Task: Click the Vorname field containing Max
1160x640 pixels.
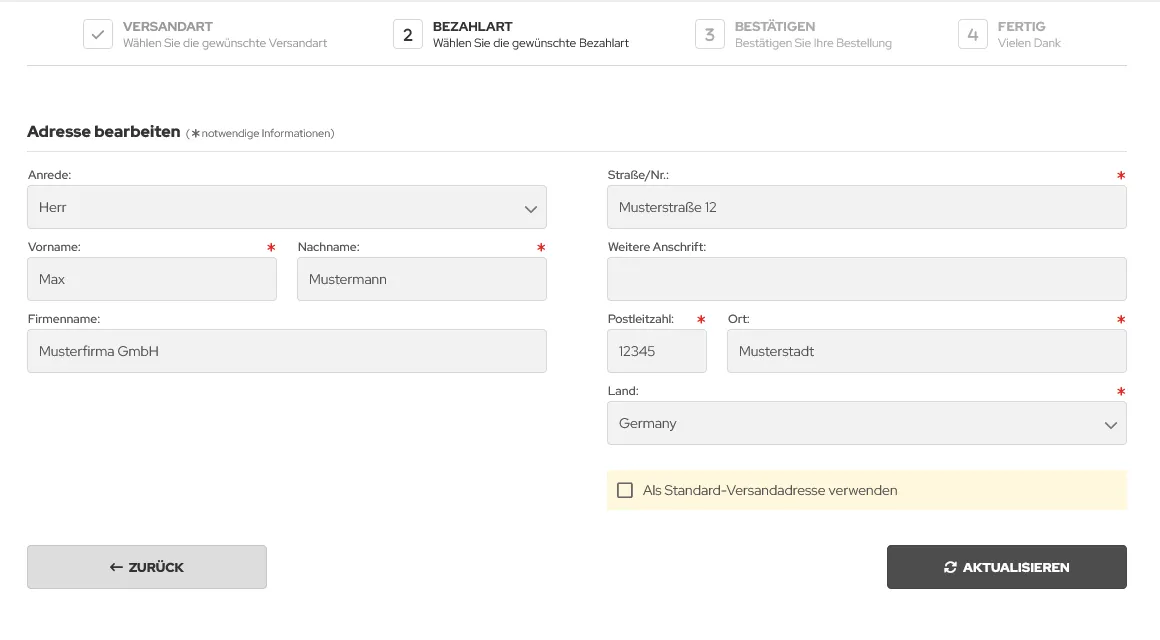Action: (x=152, y=279)
